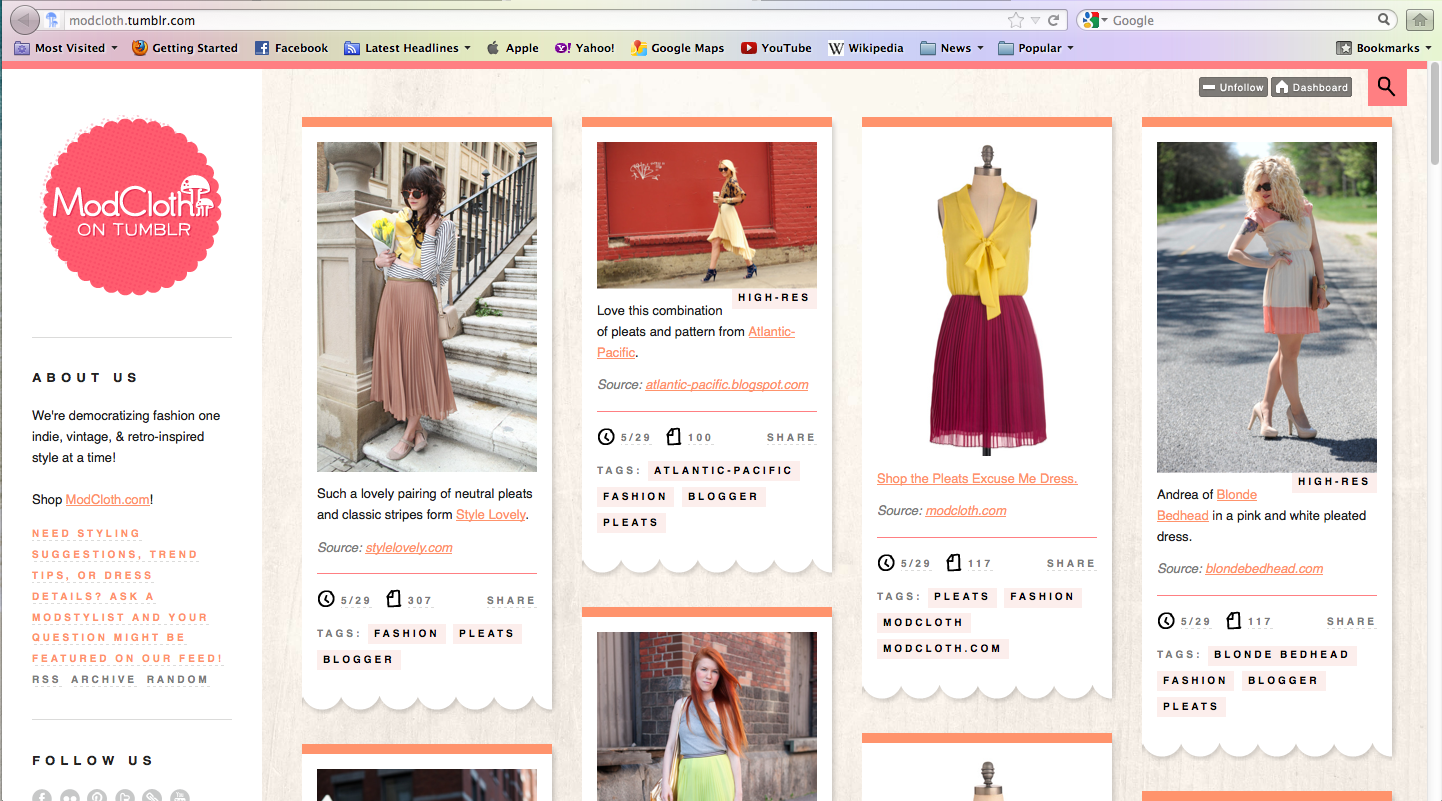Open the pink Tumblr search icon
1442x801 pixels.
(1387, 87)
